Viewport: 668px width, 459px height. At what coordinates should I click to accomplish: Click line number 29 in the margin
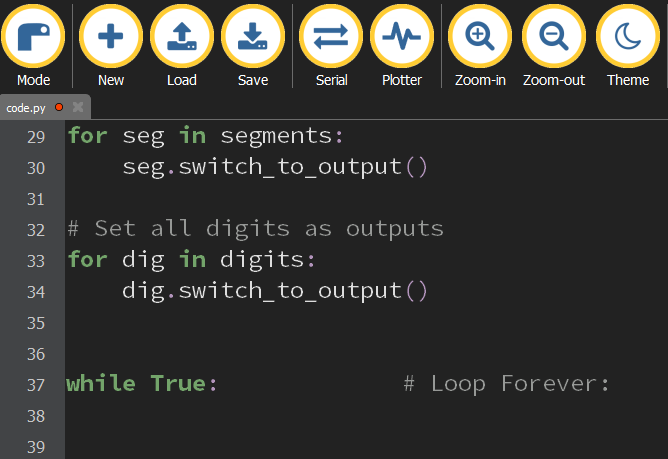36,136
